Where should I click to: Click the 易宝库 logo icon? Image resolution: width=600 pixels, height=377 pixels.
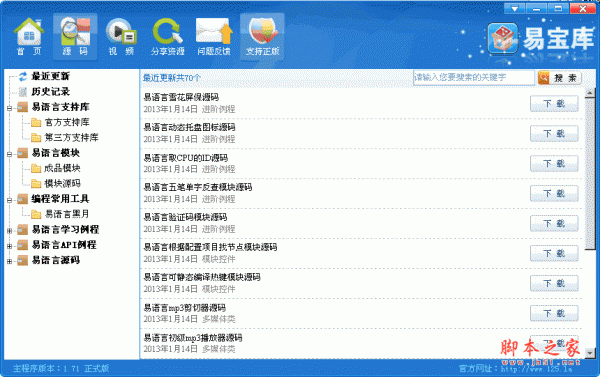point(502,38)
